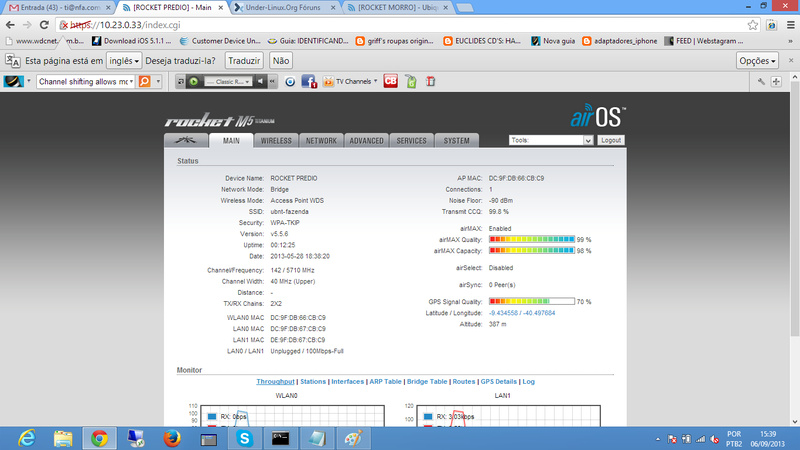The width and height of the screenshot is (800, 450).
Task: Click the browser back arrow
Action: [x=10, y=25]
